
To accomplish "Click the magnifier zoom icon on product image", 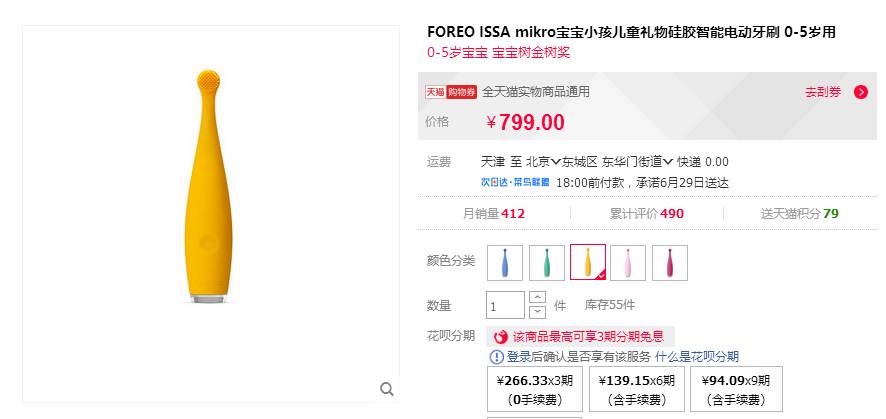I will [387, 389].
